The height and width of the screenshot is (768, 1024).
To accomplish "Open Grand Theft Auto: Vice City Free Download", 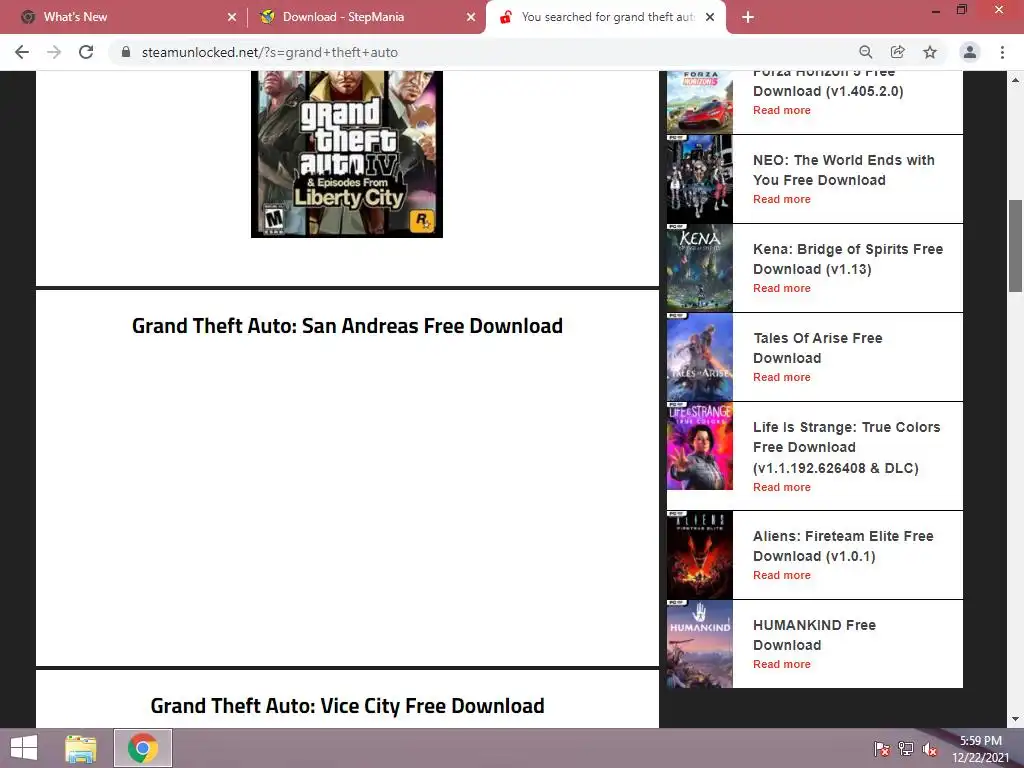I will 347,705.
